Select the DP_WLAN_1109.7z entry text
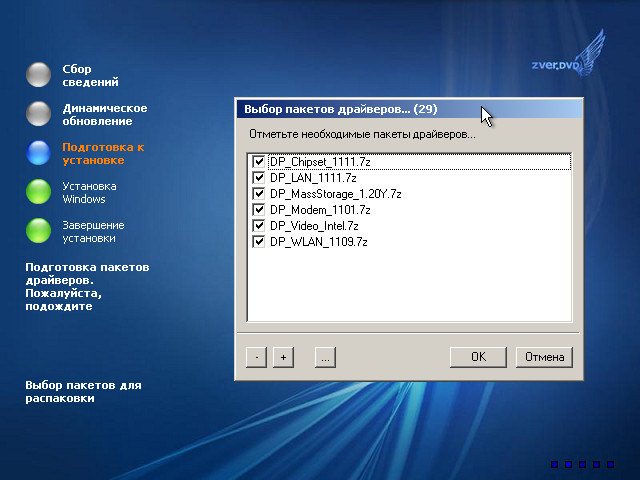The height and width of the screenshot is (480, 640). (319, 242)
